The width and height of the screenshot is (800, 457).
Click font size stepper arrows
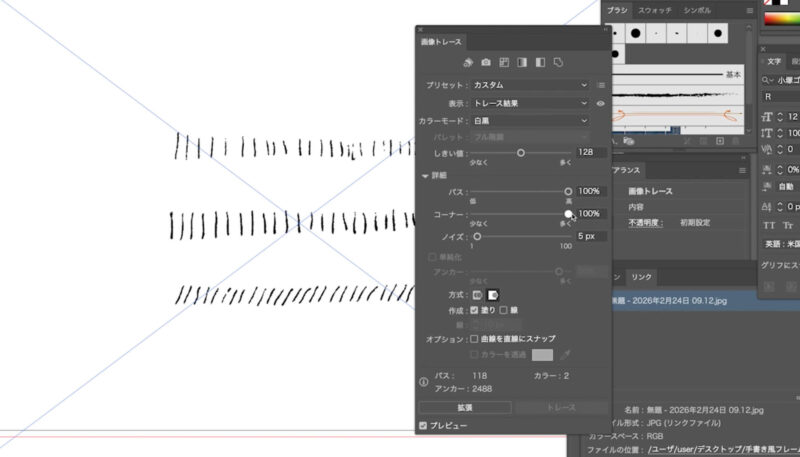(780, 117)
